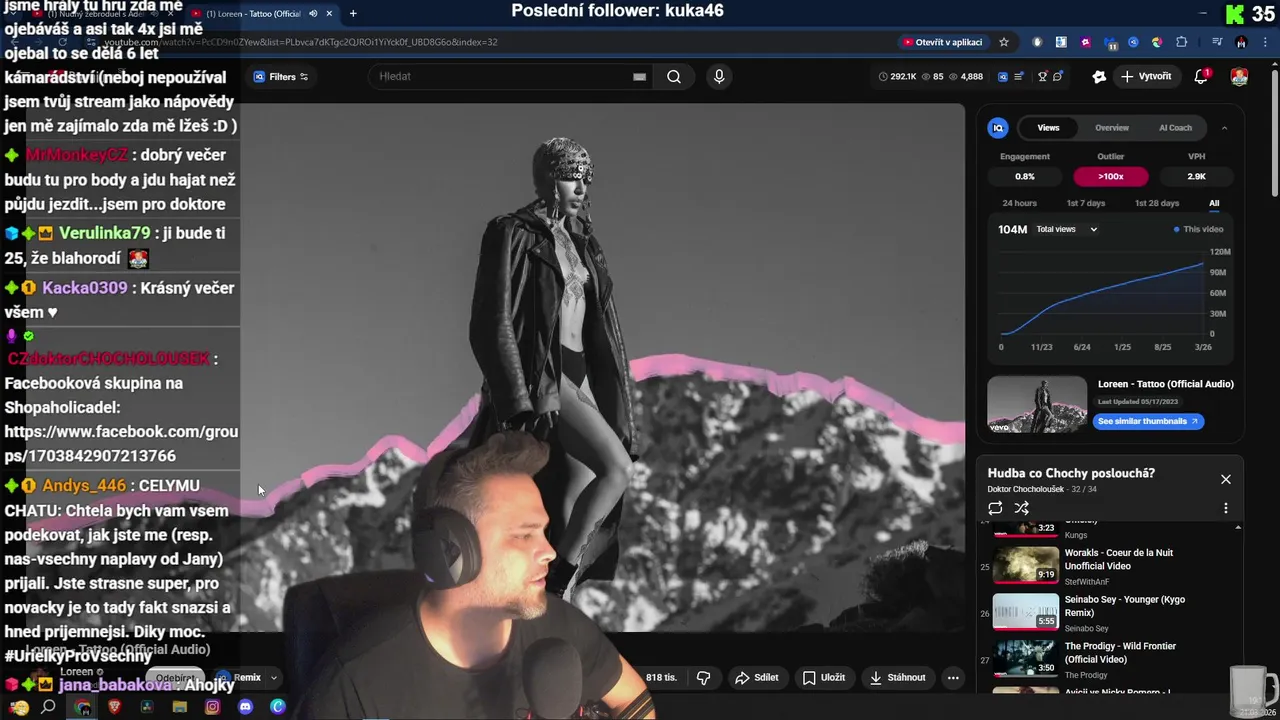
Task: Switch to the AI Coach tab
Action: (1175, 128)
